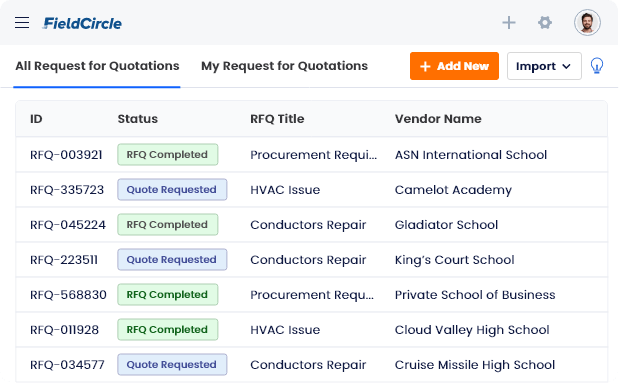Screen dimensions: 619x383
Task: Sort by Vendor Name column header
Action: pyautogui.click(x=438, y=119)
